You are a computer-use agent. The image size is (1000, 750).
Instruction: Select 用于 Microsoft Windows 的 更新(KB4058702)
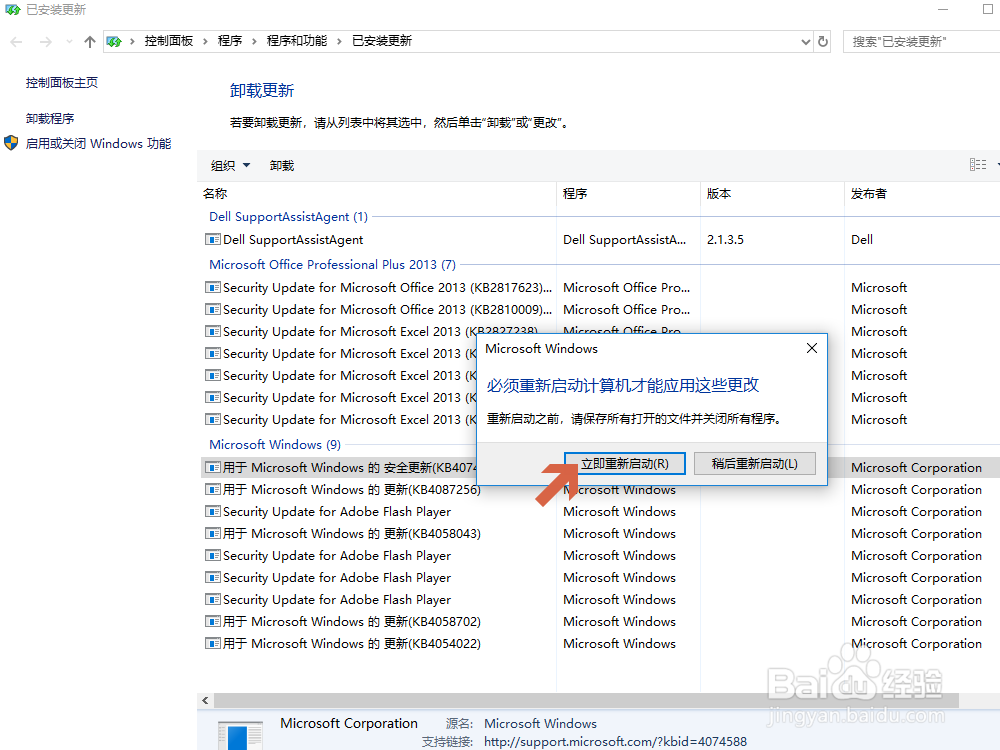tap(351, 622)
